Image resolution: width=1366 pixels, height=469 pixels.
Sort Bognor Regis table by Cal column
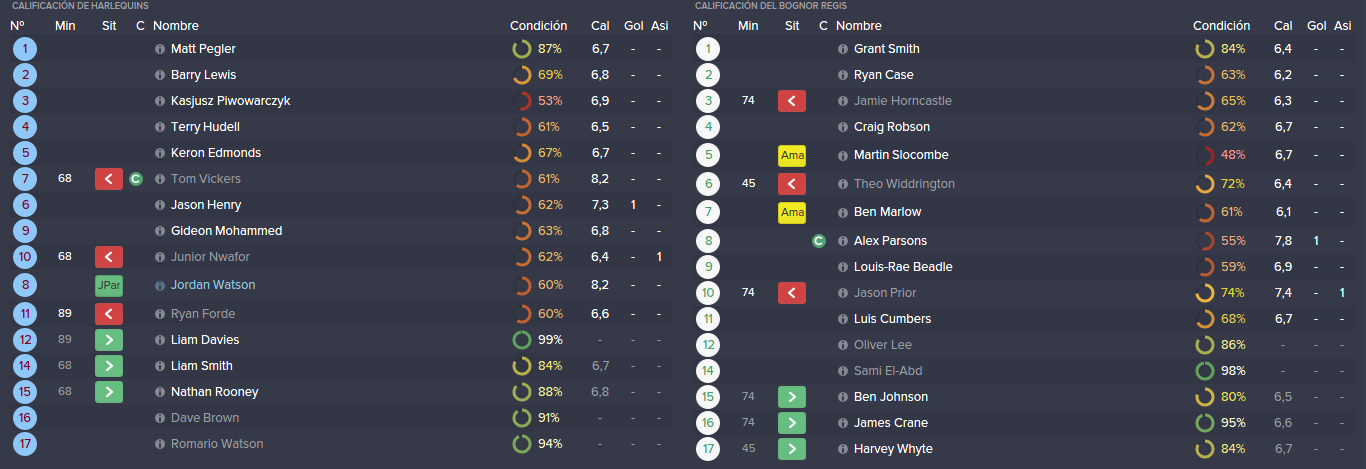point(1283,26)
